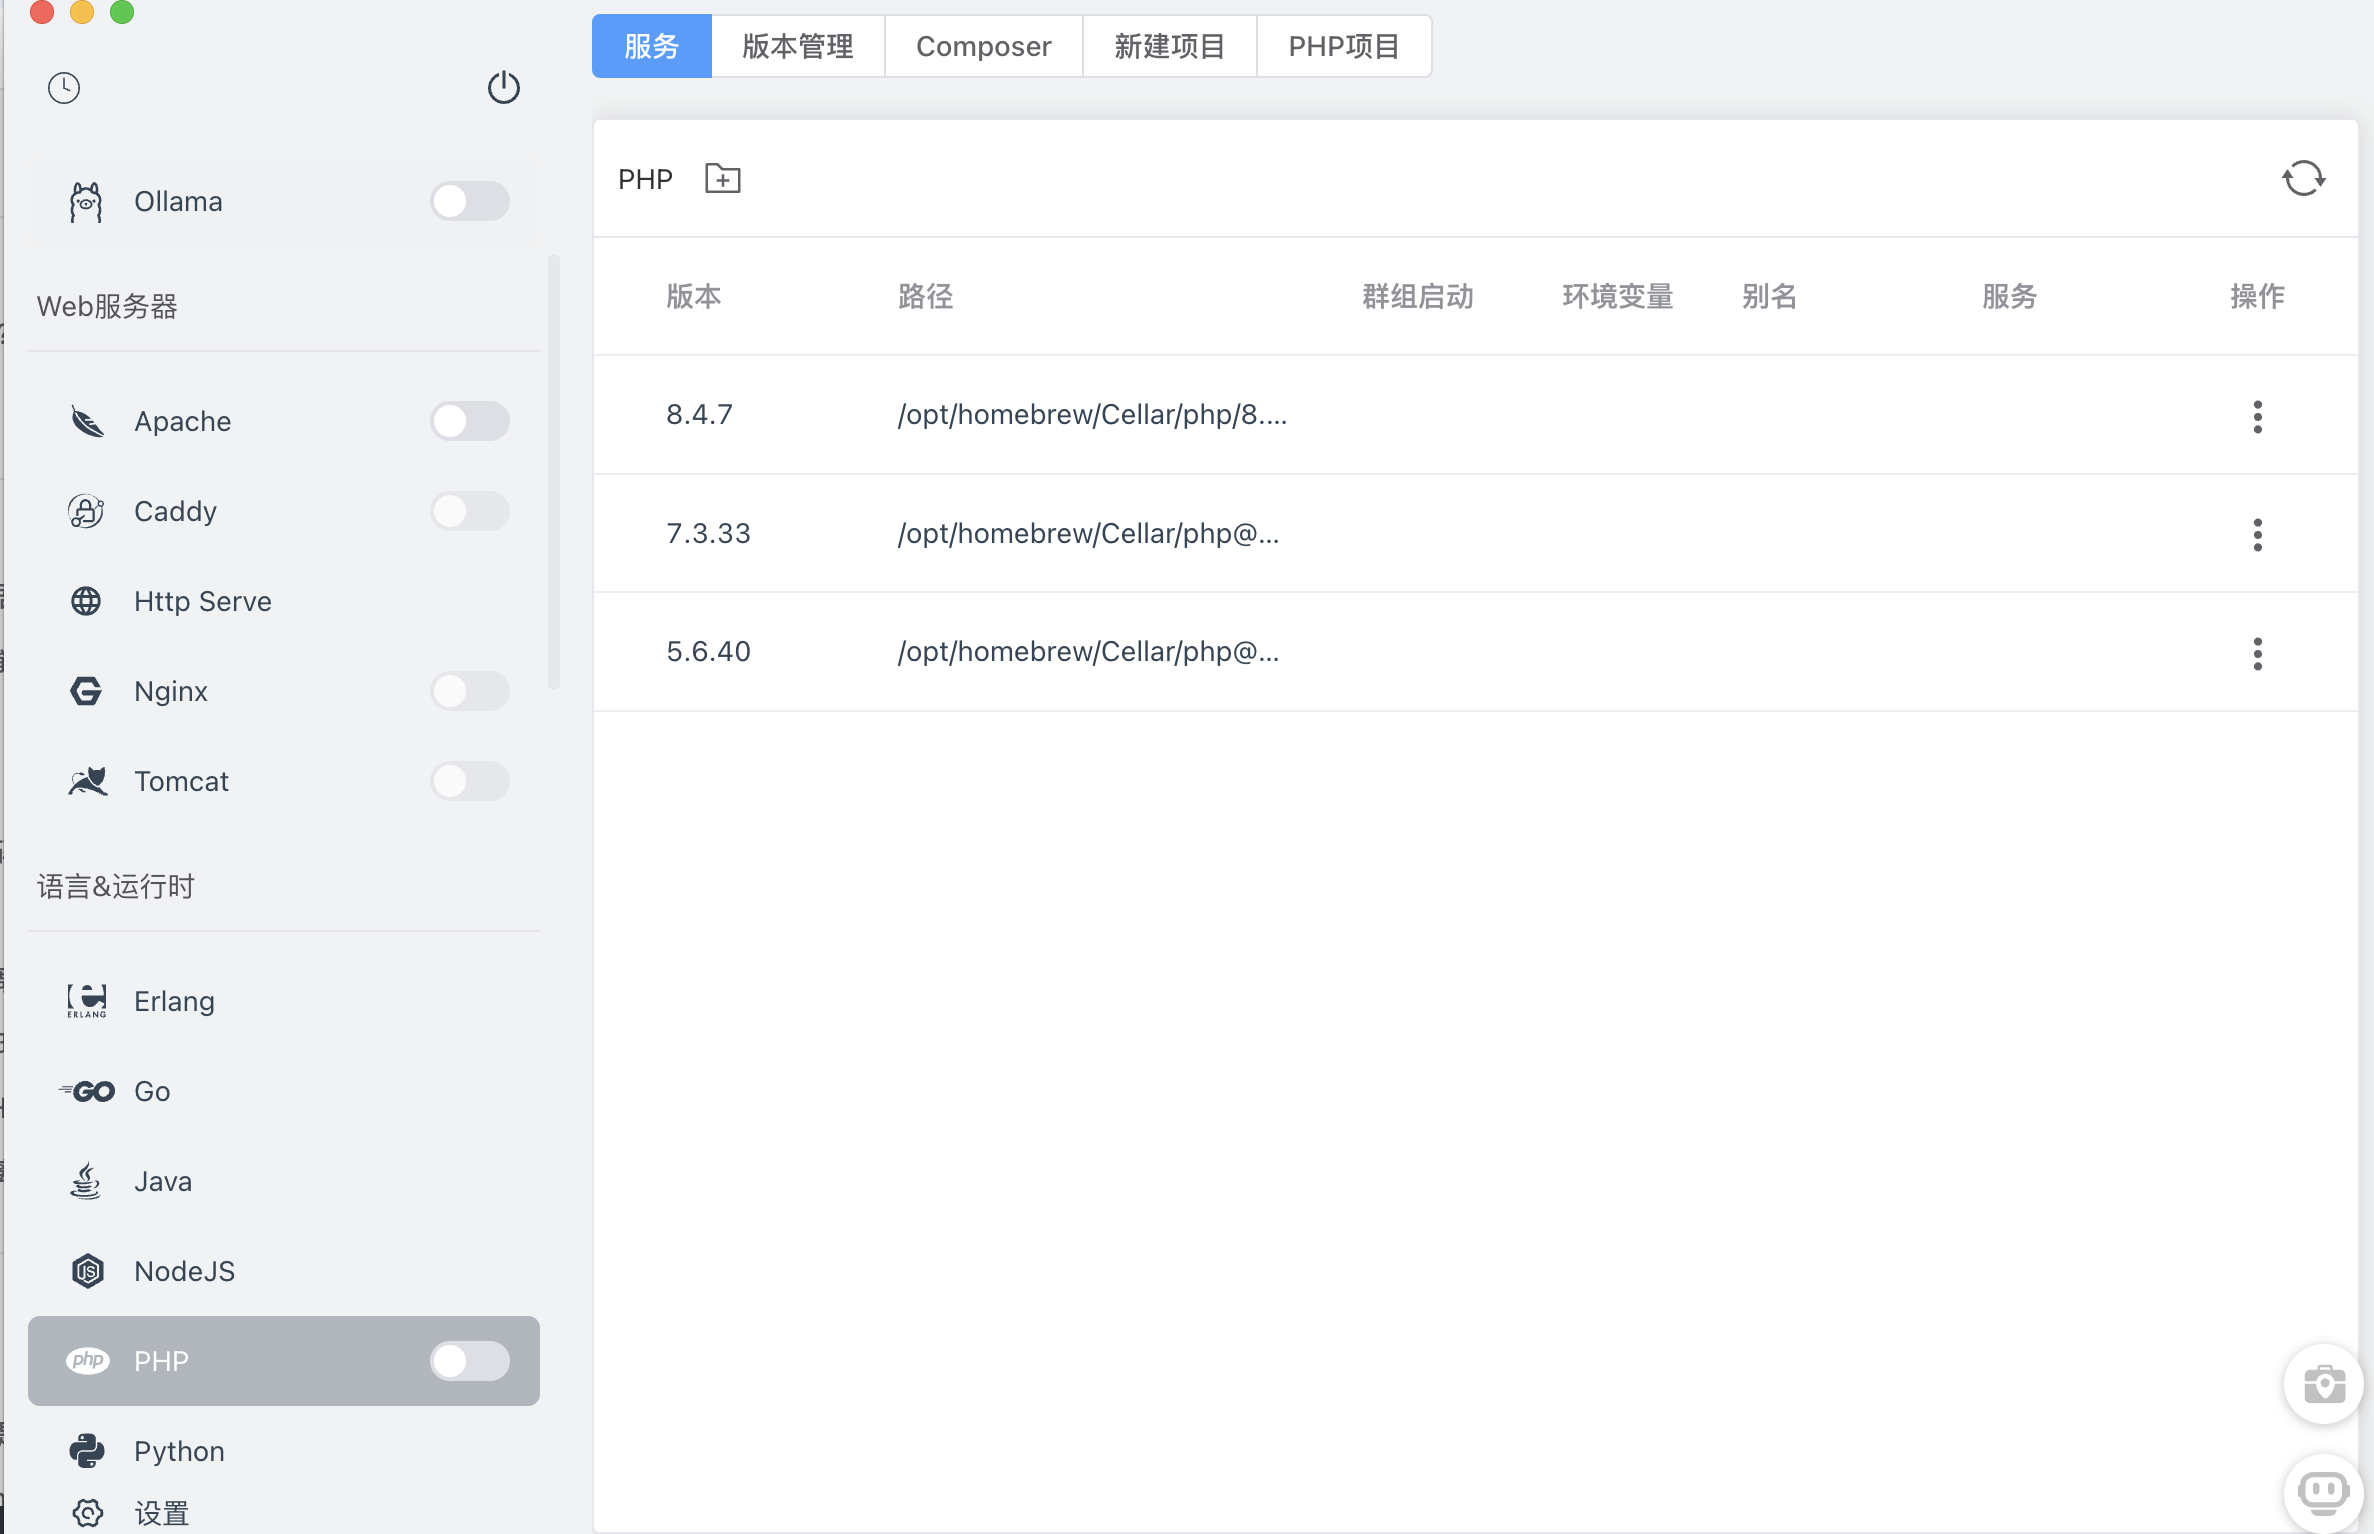Select NodeJS label in the sidebar
Screen dimensions: 2374x1534
point(185,1271)
